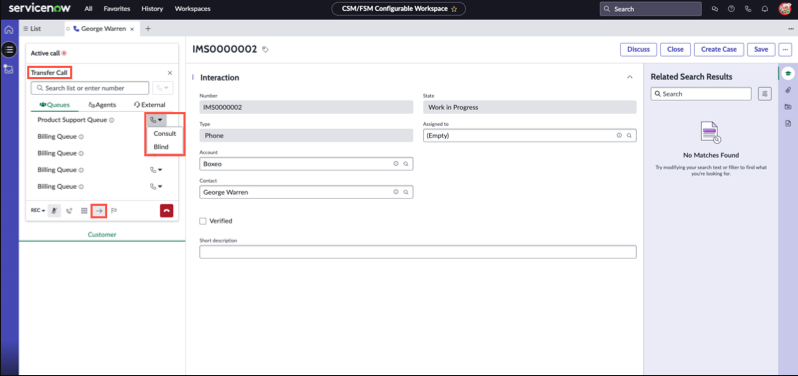Click the CSM/FSM Configurable Workspace title
This screenshot has width=798, height=376.
click(x=394, y=9)
